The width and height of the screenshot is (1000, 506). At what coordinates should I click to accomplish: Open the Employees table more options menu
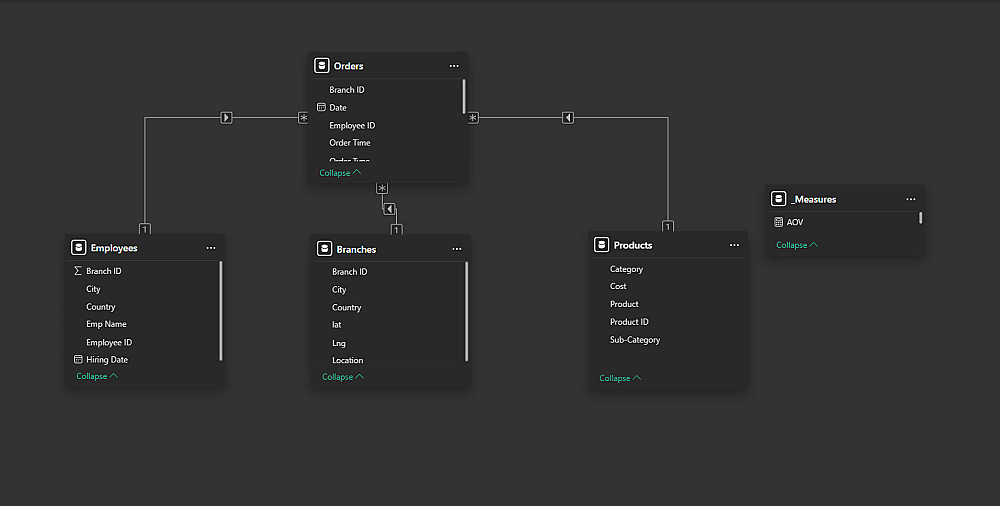pos(211,248)
